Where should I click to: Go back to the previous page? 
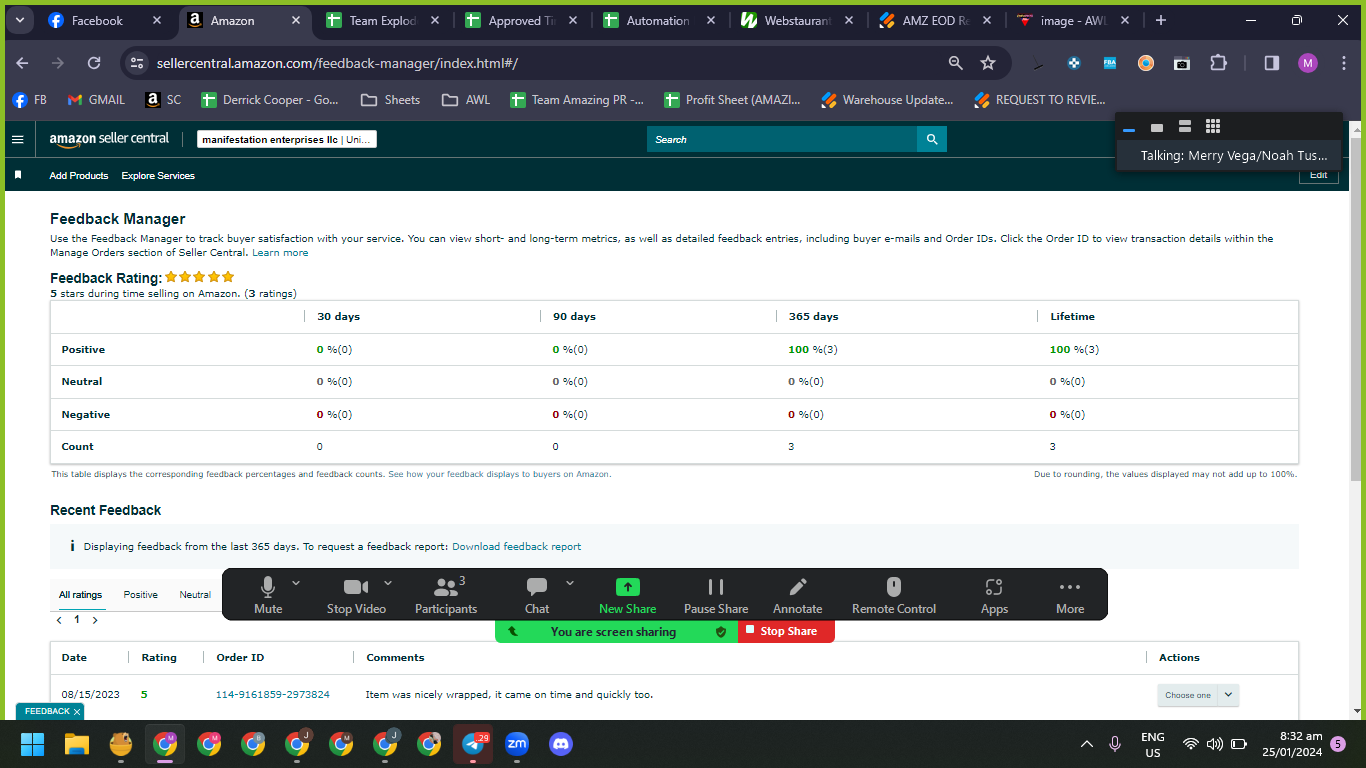tap(22, 63)
